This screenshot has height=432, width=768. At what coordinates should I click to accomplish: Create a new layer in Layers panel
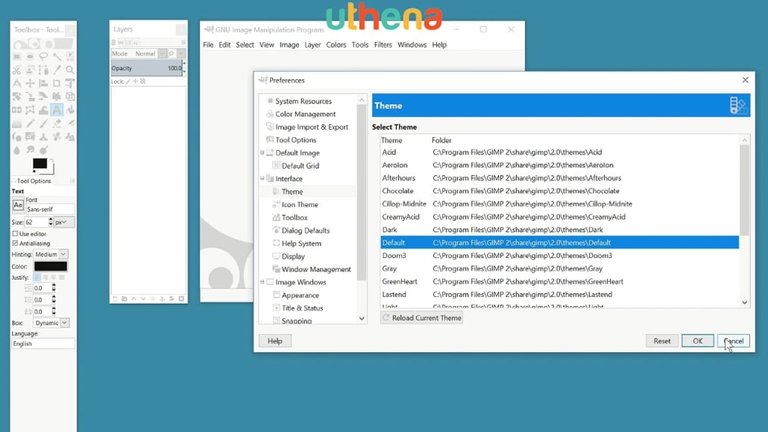[x=115, y=298]
